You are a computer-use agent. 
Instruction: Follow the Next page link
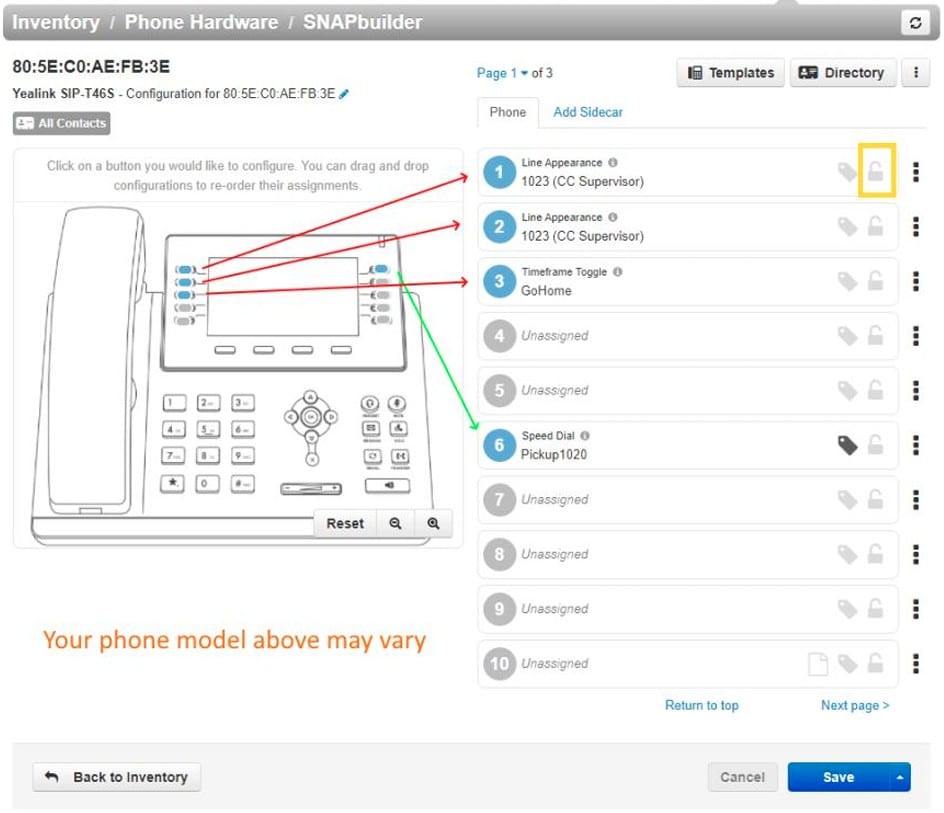pyautogui.click(x=854, y=705)
